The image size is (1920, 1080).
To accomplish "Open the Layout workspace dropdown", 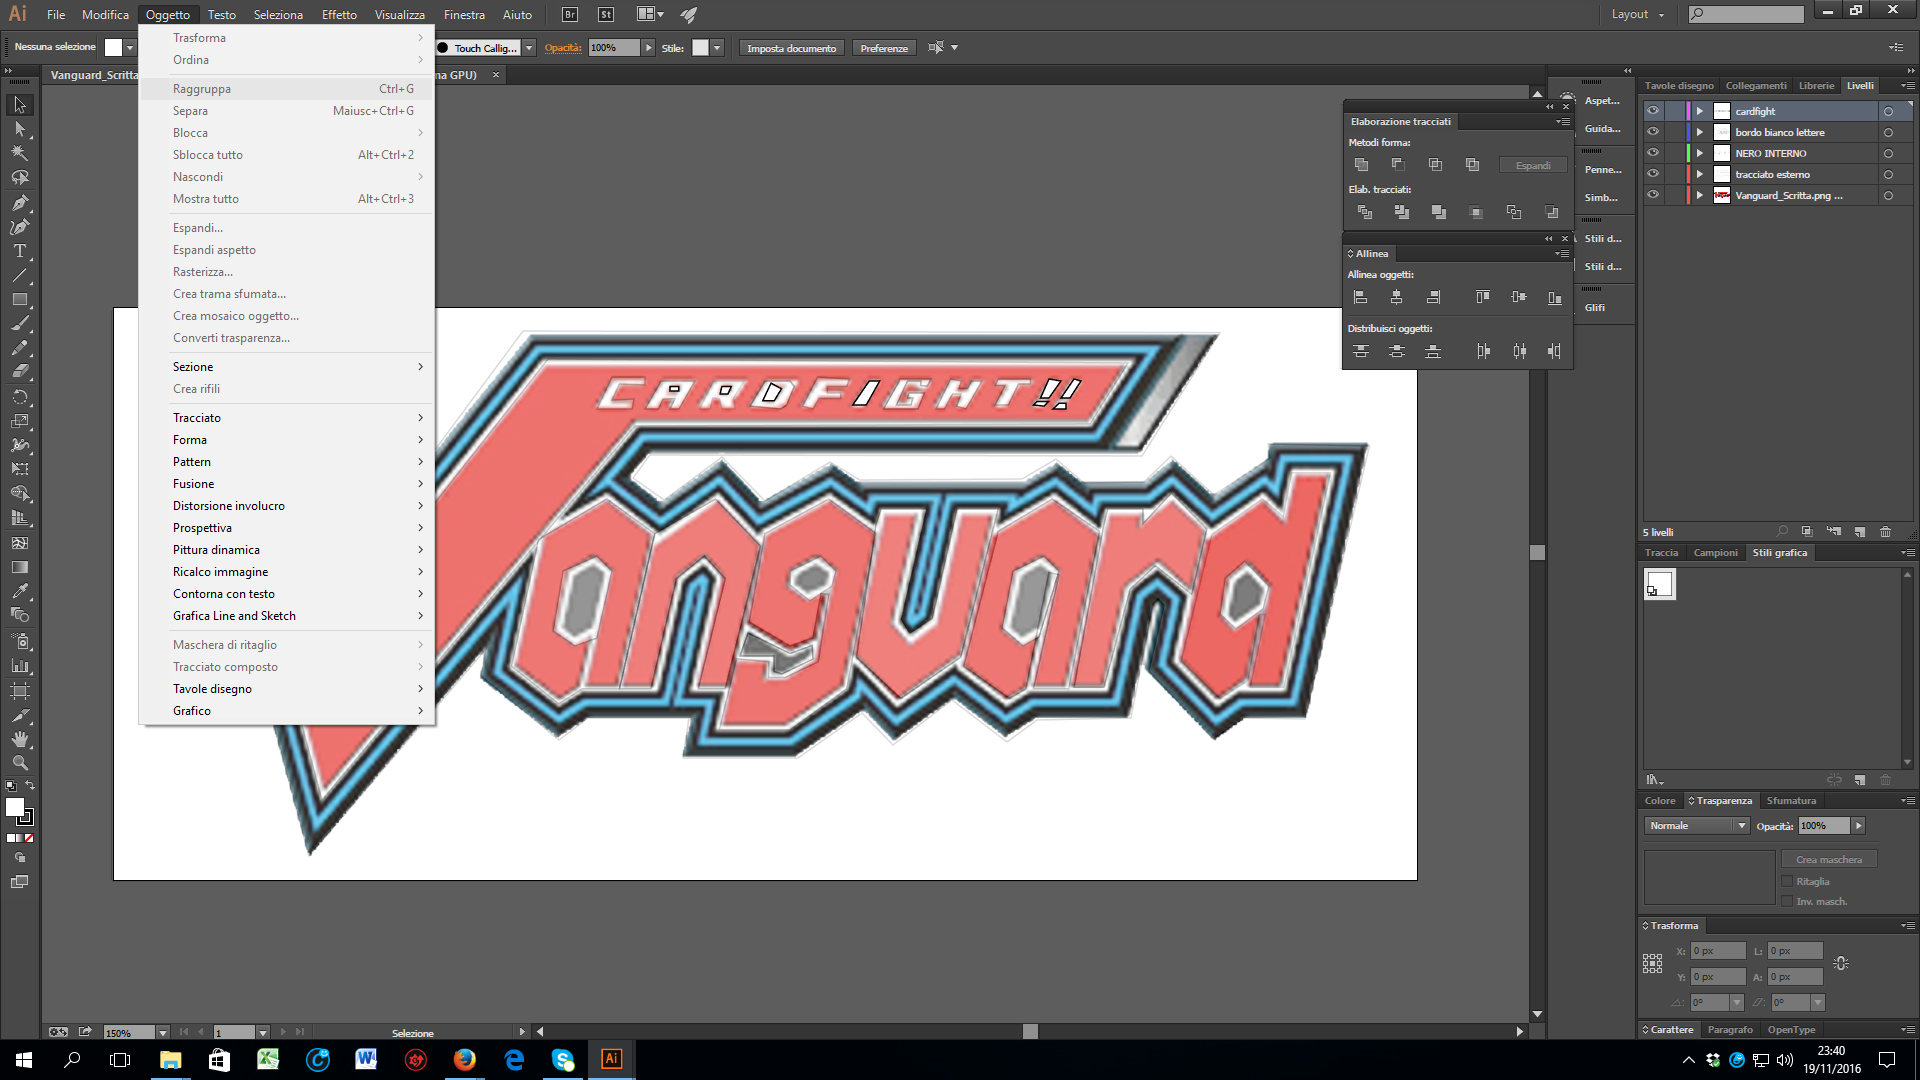I will click(1637, 14).
